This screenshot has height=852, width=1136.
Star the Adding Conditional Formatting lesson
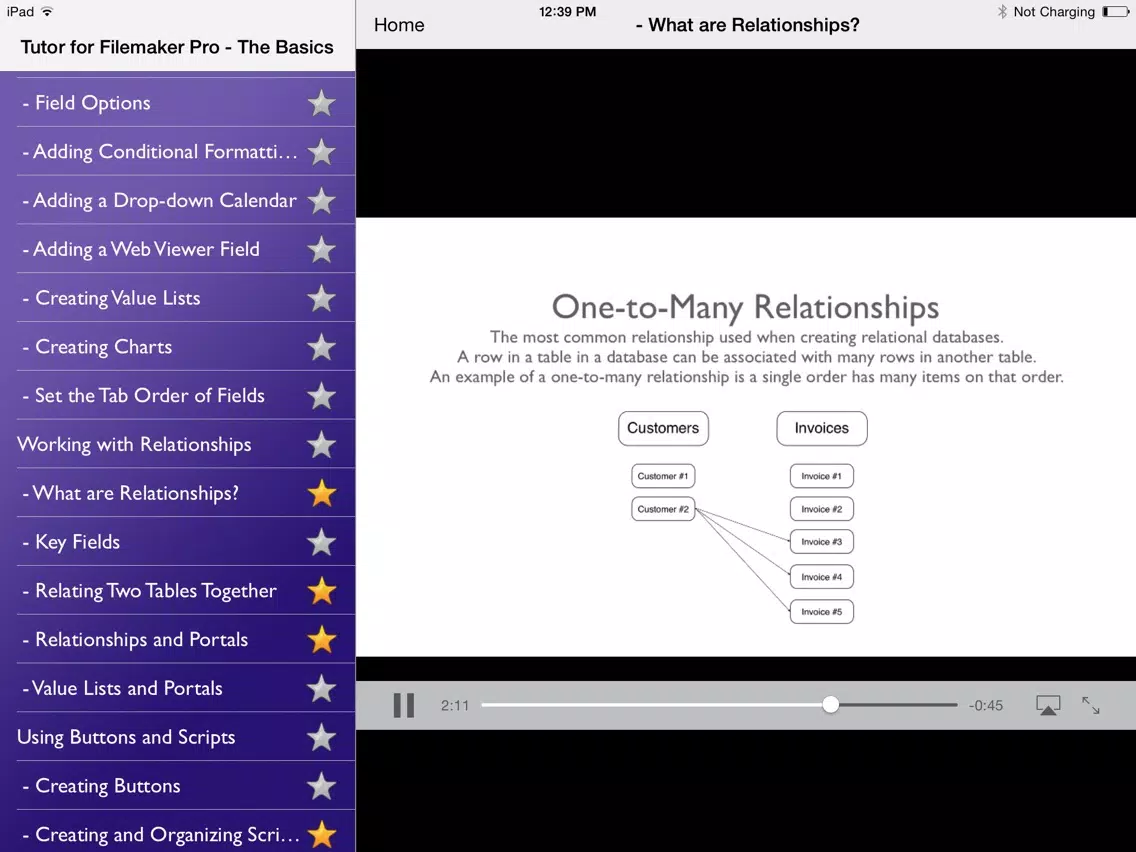pos(321,152)
